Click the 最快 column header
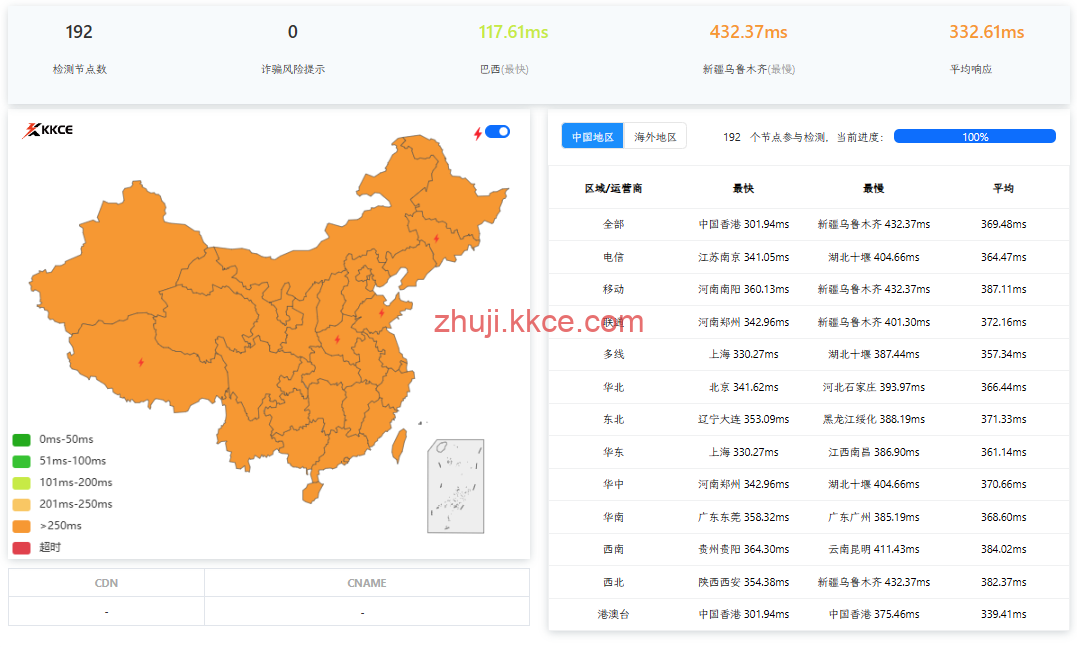Viewport: 1077px width, 648px height. [743, 188]
